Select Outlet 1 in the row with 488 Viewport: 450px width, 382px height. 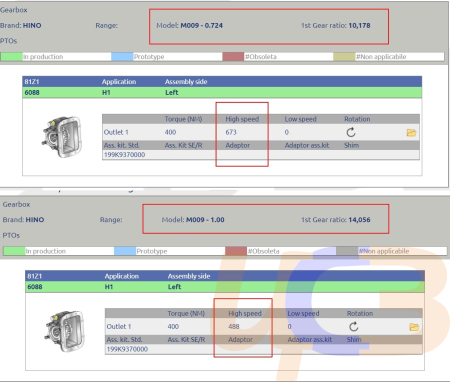pos(119,327)
